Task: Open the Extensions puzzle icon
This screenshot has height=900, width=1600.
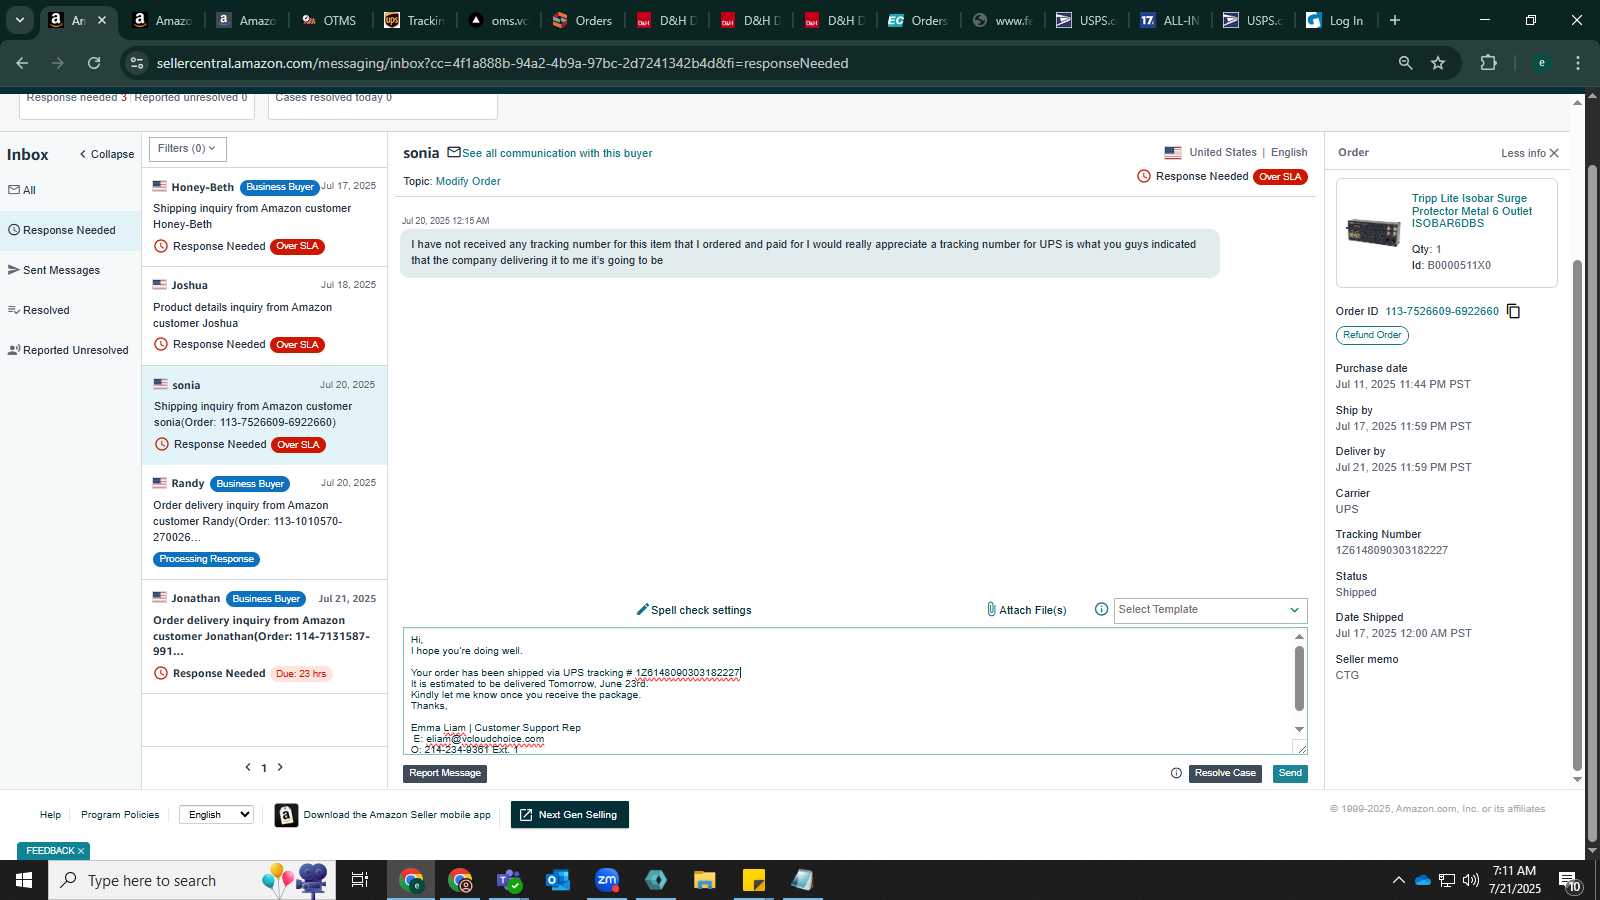Action: (x=1488, y=63)
